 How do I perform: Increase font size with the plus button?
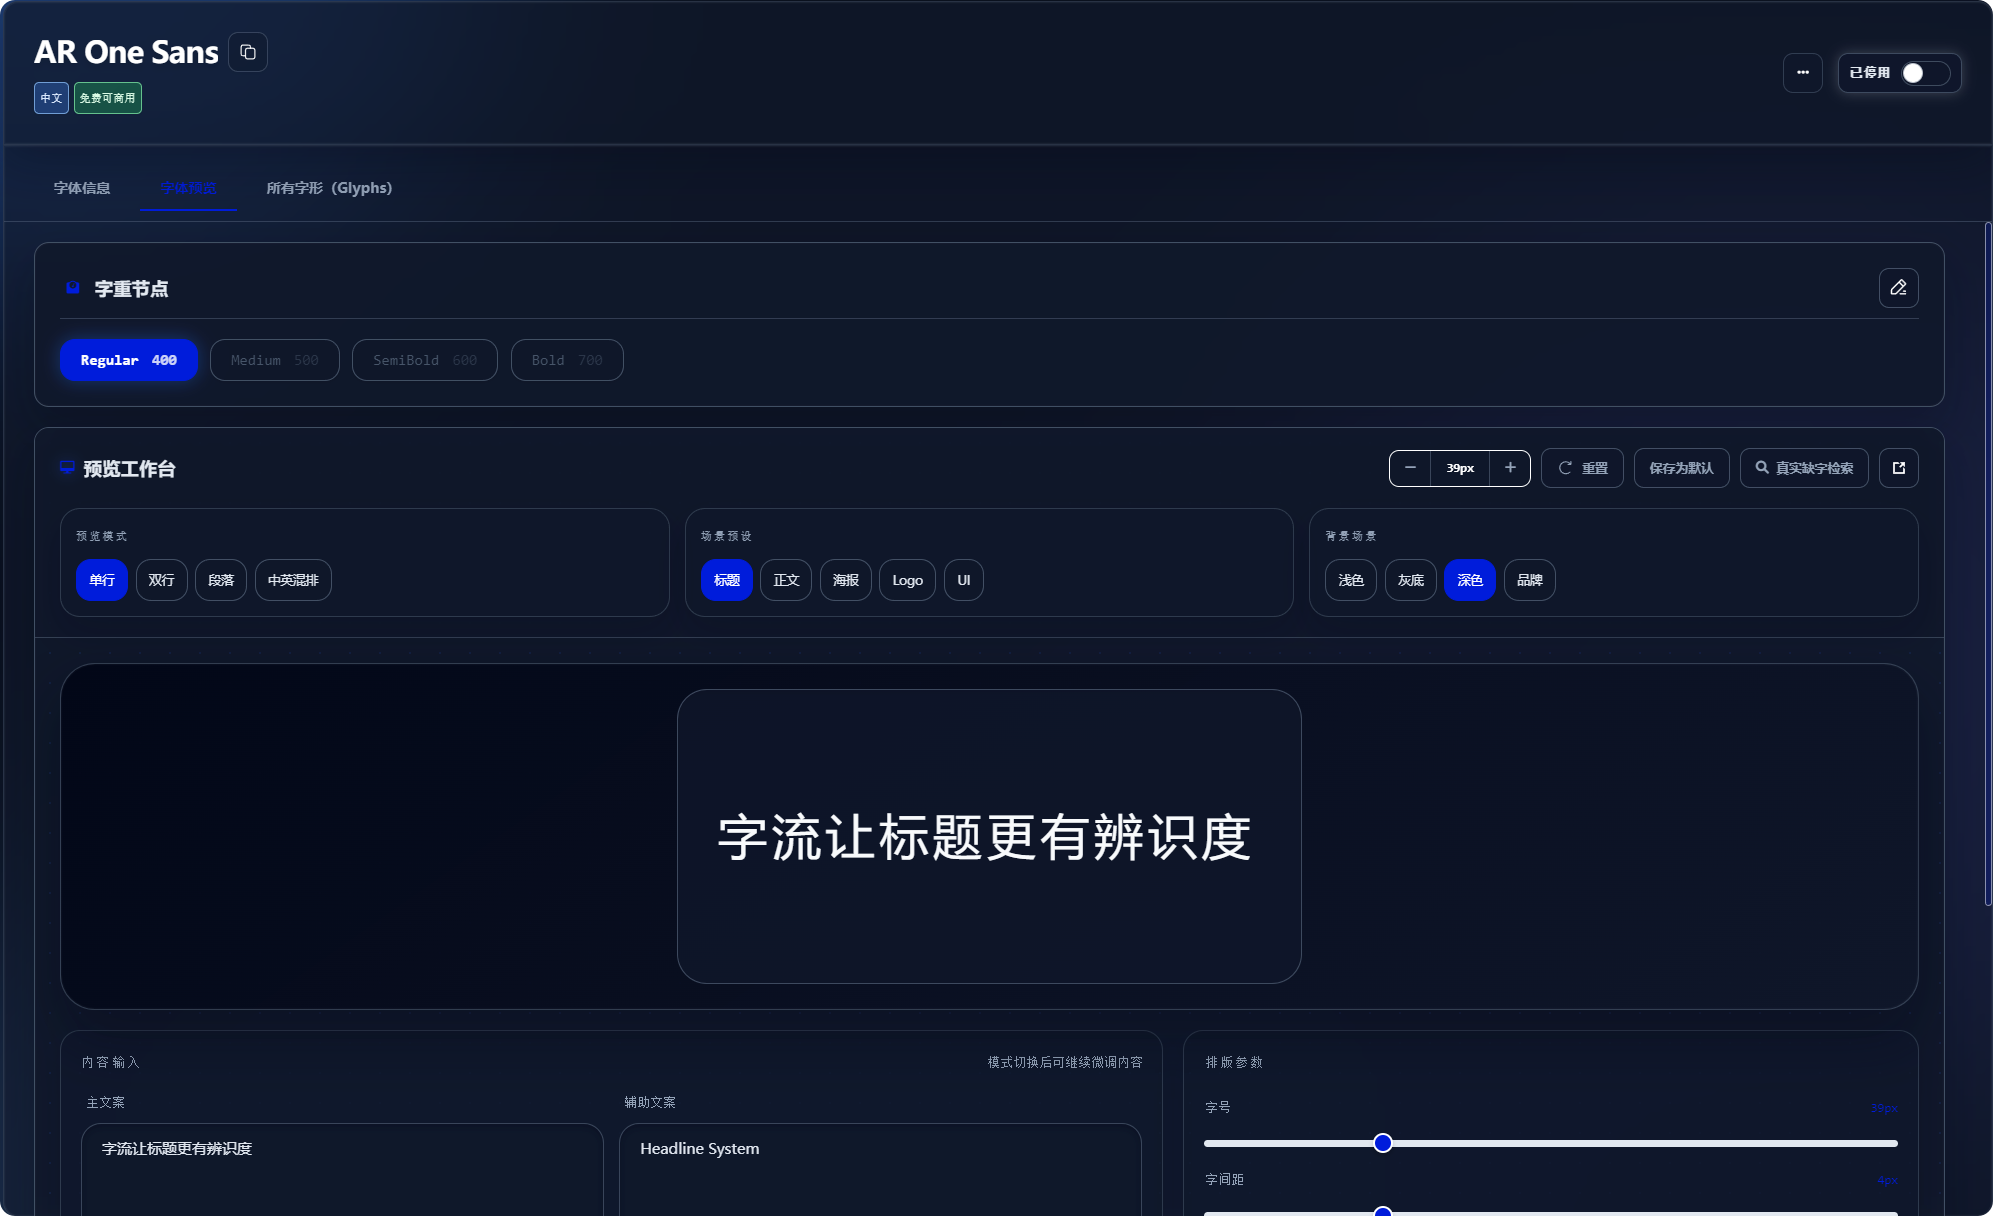pos(1510,468)
